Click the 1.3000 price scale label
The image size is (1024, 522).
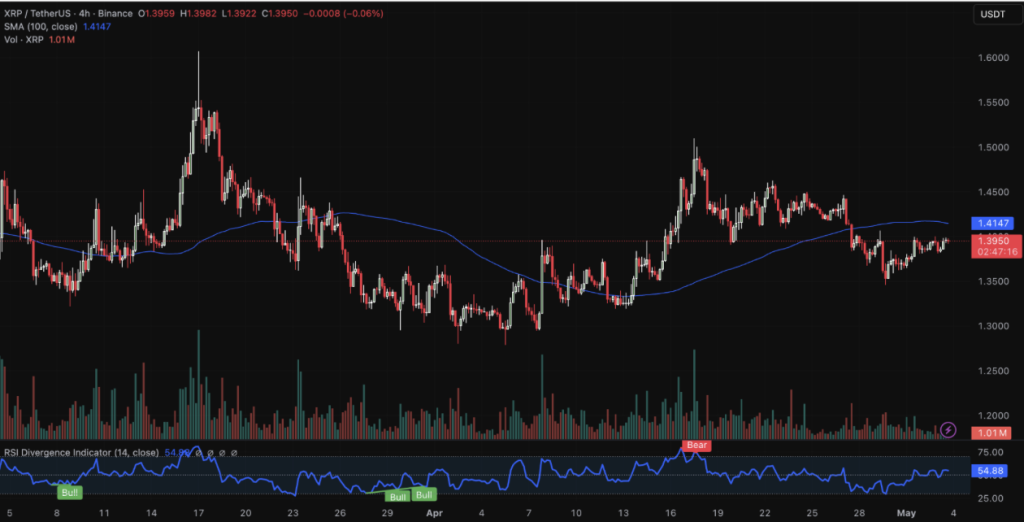click(x=993, y=326)
